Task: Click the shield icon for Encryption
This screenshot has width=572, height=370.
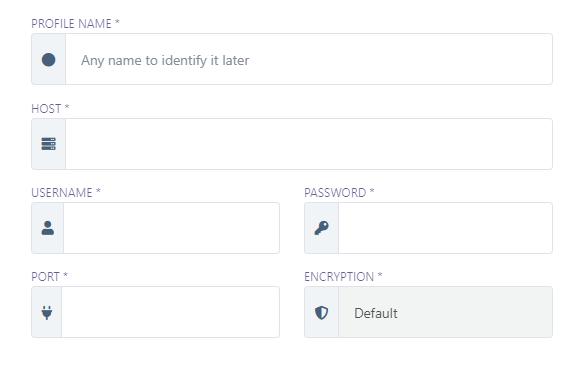Action: point(321,313)
